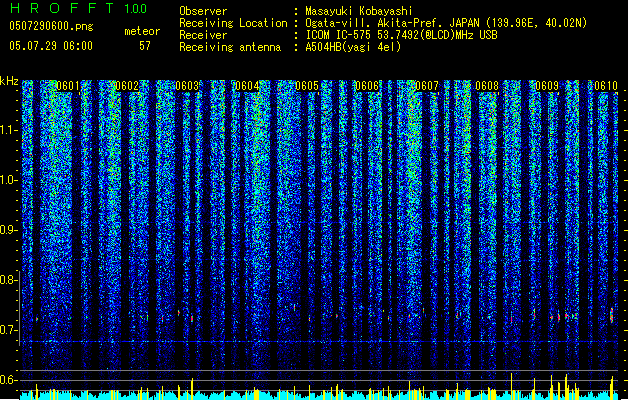Click the meteor count label

click(x=142, y=31)
